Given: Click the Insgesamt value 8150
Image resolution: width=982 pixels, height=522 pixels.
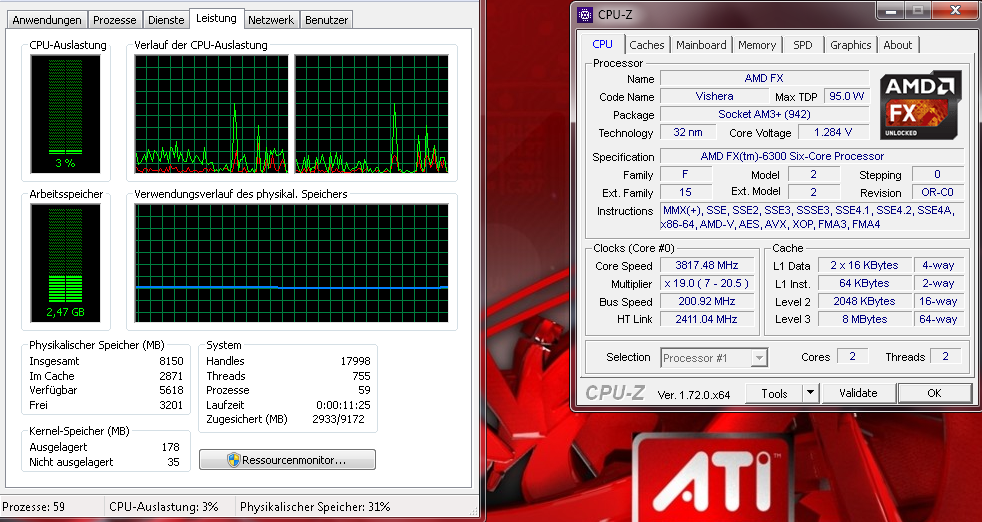Looking at the screenshot, I should 171,361.
